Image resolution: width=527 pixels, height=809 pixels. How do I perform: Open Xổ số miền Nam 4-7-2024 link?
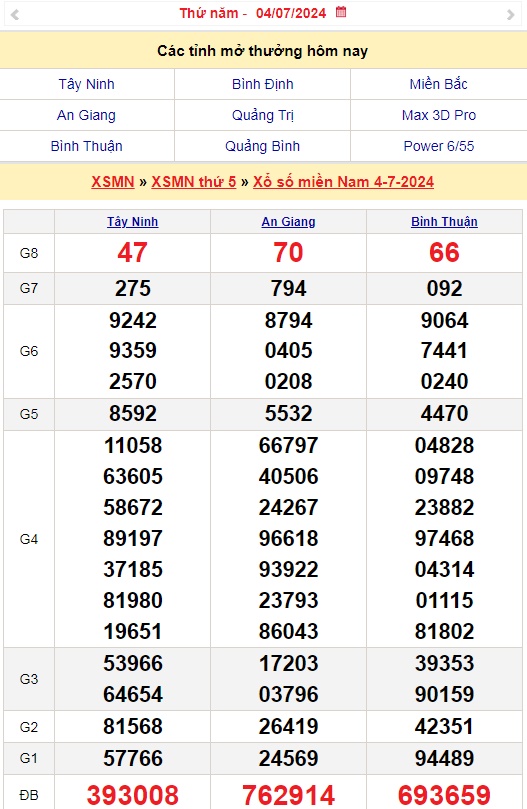click(343, 182)
